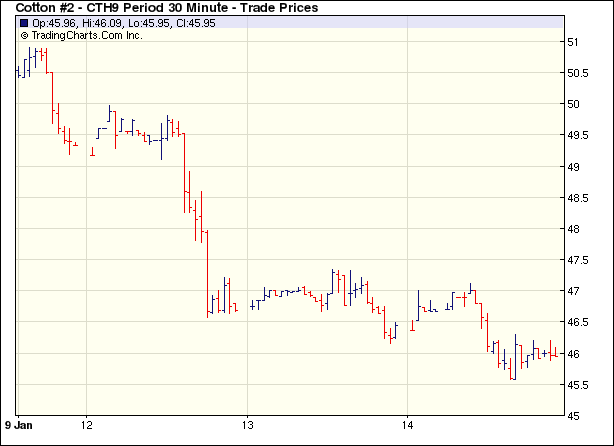Click the 50 price axis label
This screenshot has width=614, height=446.
tap(573, 104)
